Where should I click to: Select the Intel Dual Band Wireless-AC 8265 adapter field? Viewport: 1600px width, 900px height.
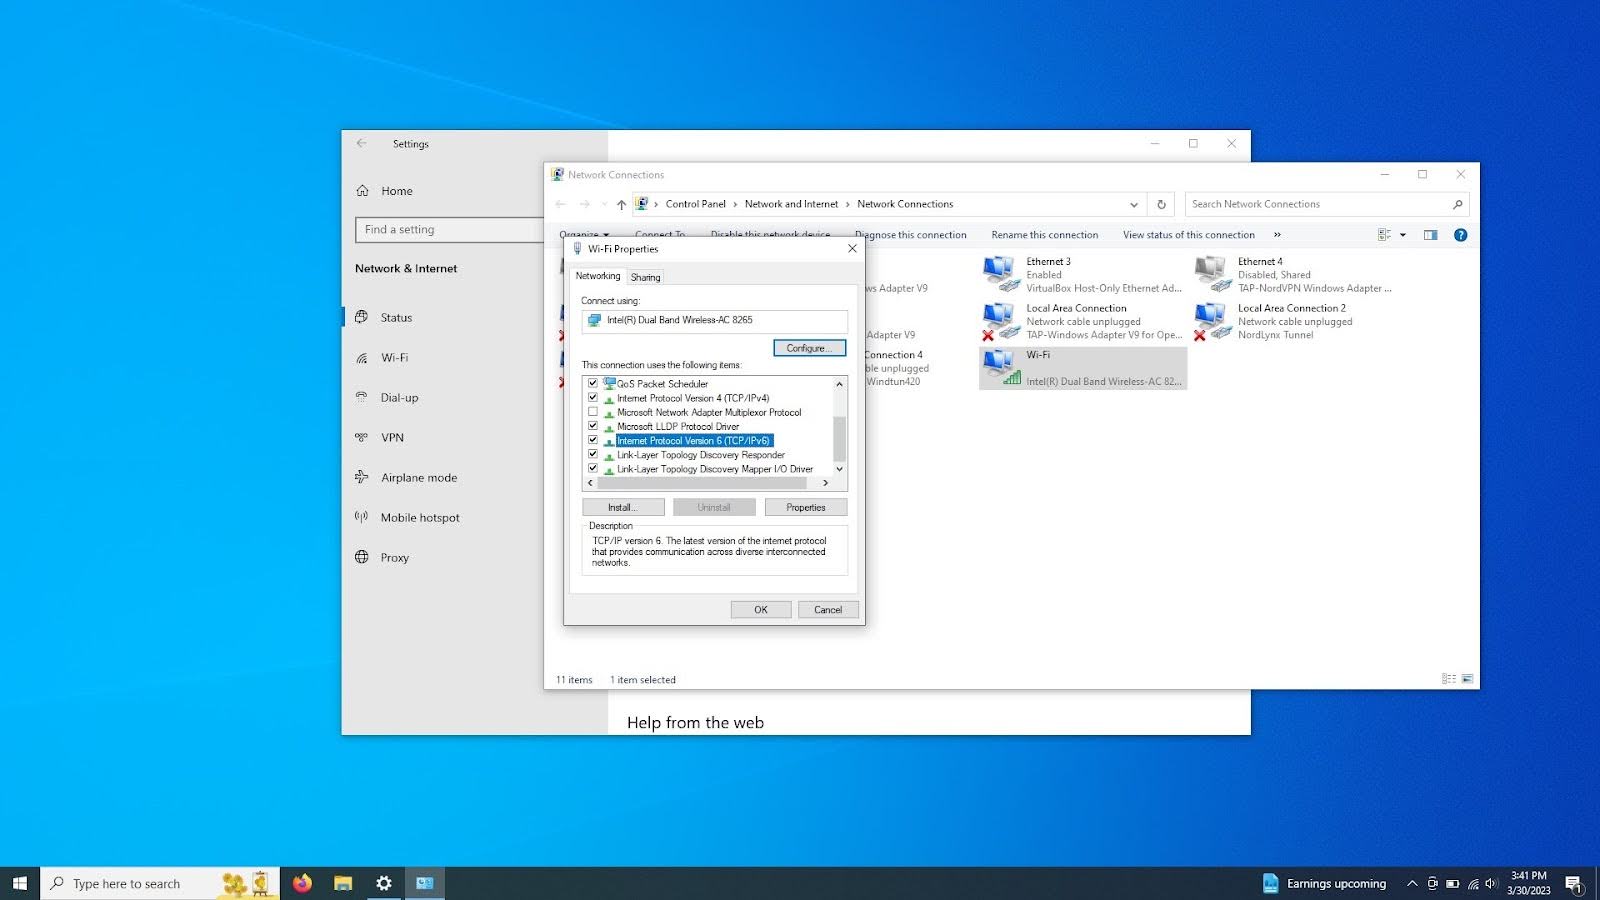click(715, 320)
